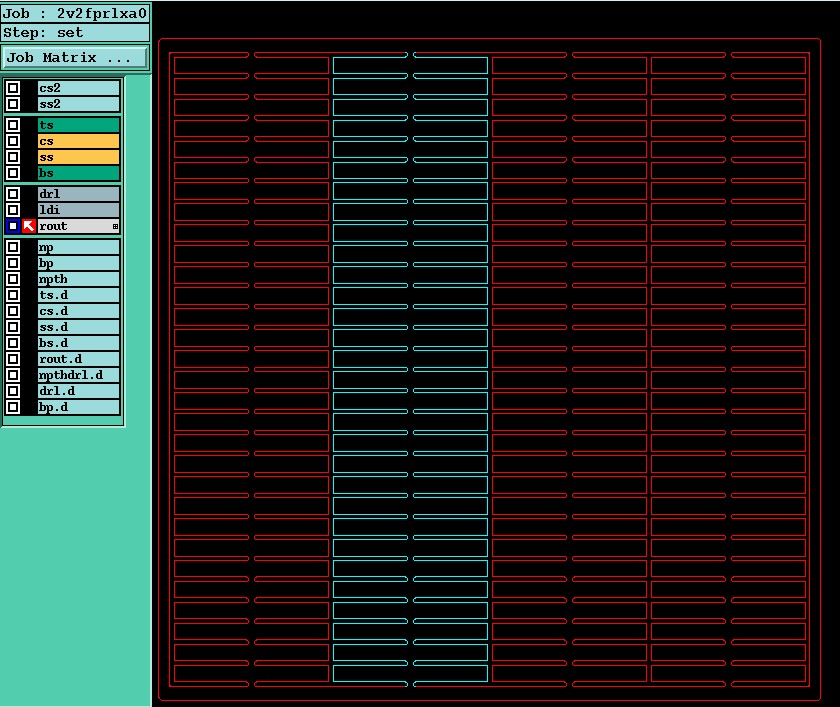The image size is (840, 707).
Task: Click the ss.d layer name
Action: point(79,327)
